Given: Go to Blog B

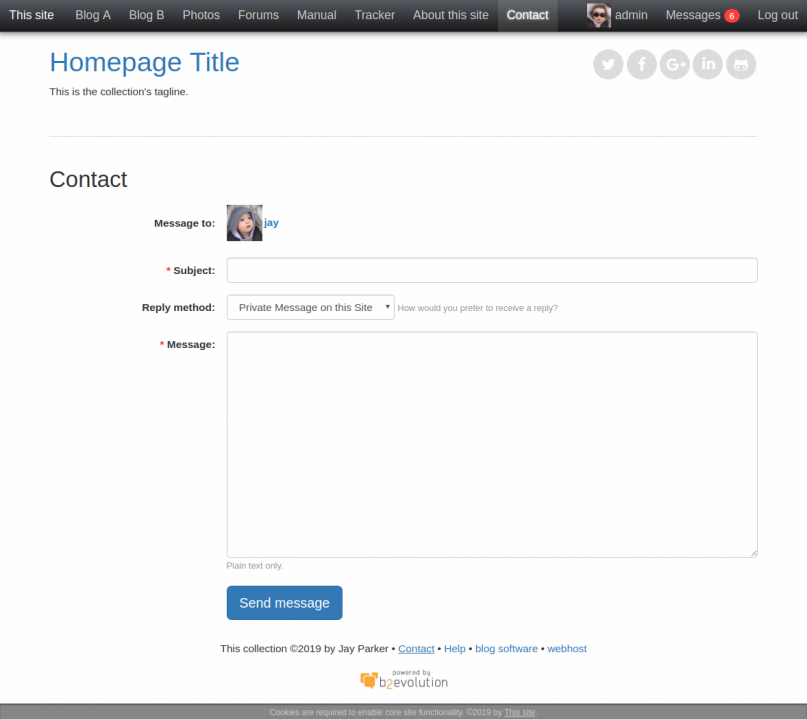Looking at the screenshot, I should [x=146, y=15].
